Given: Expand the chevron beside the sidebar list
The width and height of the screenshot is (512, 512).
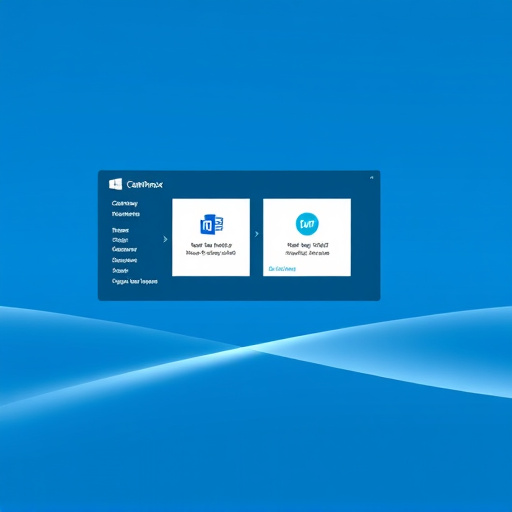Looking at the screenshot, I should (165, 239).
